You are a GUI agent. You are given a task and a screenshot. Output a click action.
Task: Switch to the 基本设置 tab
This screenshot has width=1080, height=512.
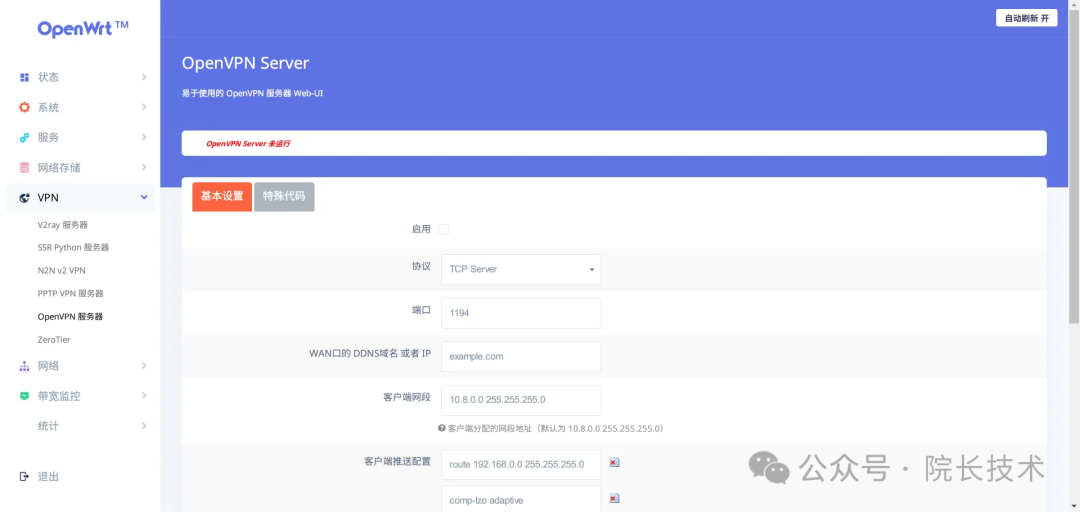point(222,196)
